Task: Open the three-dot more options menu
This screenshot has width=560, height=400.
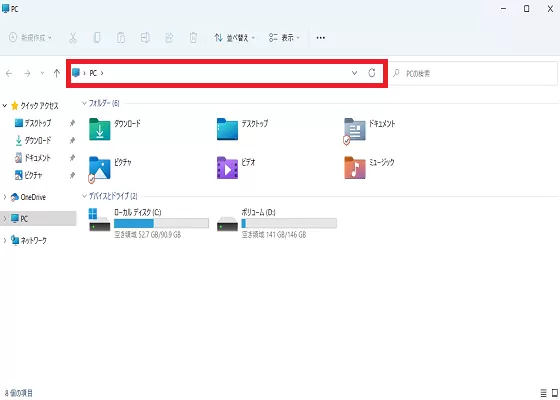Action: click(321, 38)
